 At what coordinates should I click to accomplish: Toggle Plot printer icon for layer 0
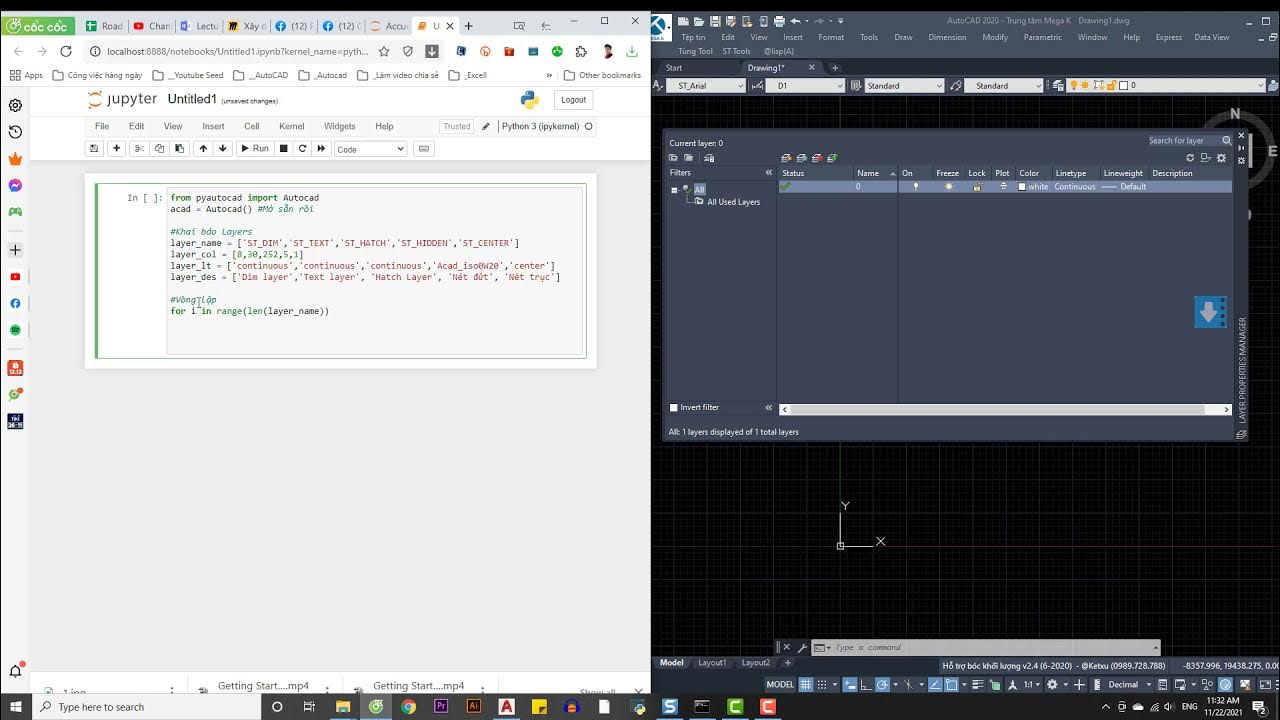click(x=1003, y=187)
